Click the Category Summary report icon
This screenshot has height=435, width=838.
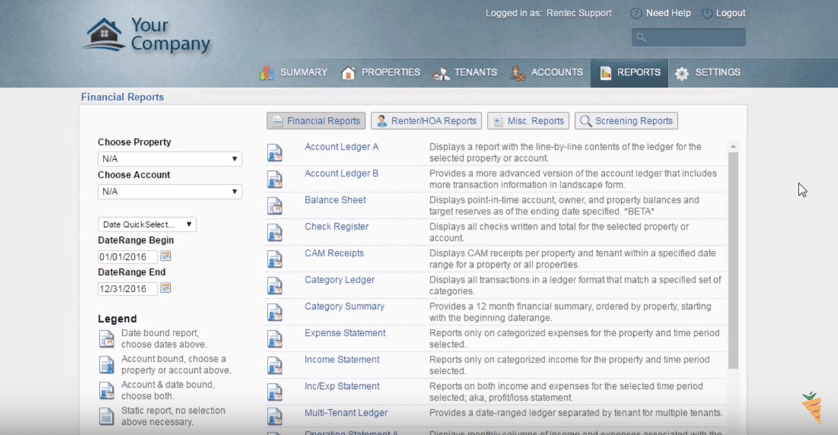pyautogui.click(x=275, y=313)
